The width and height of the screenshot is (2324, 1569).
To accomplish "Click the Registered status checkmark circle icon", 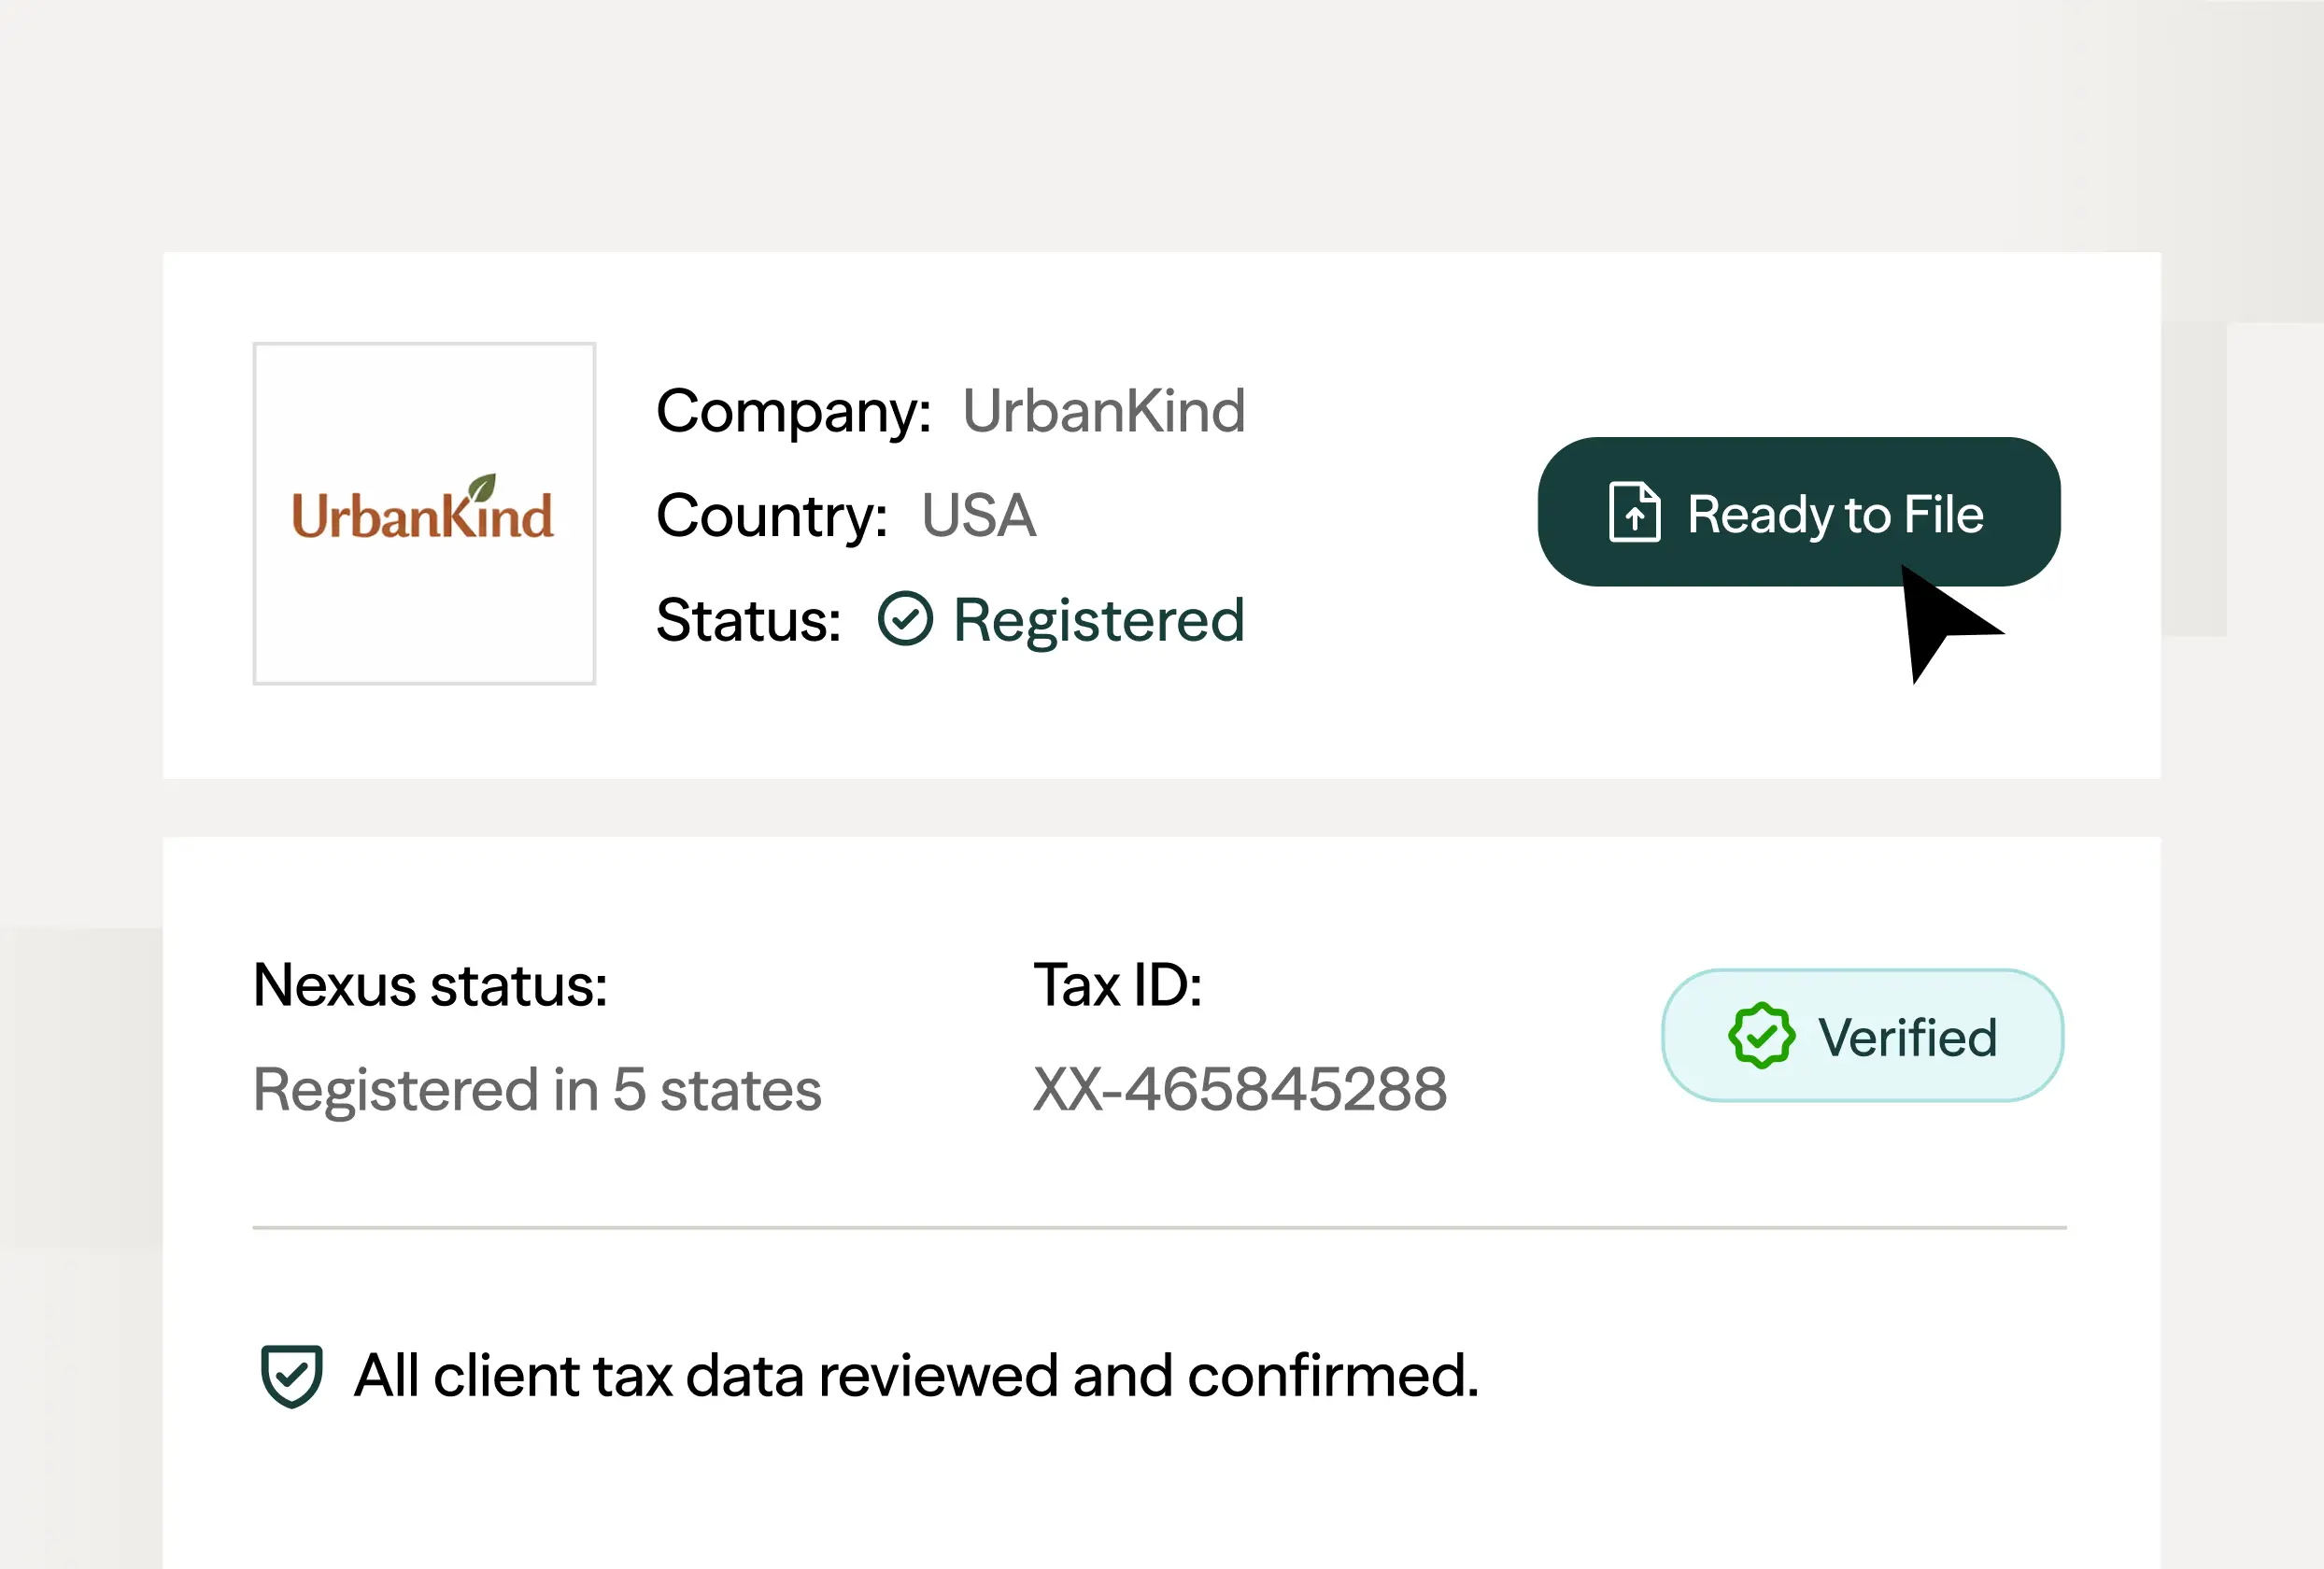I will coord(905,619).
